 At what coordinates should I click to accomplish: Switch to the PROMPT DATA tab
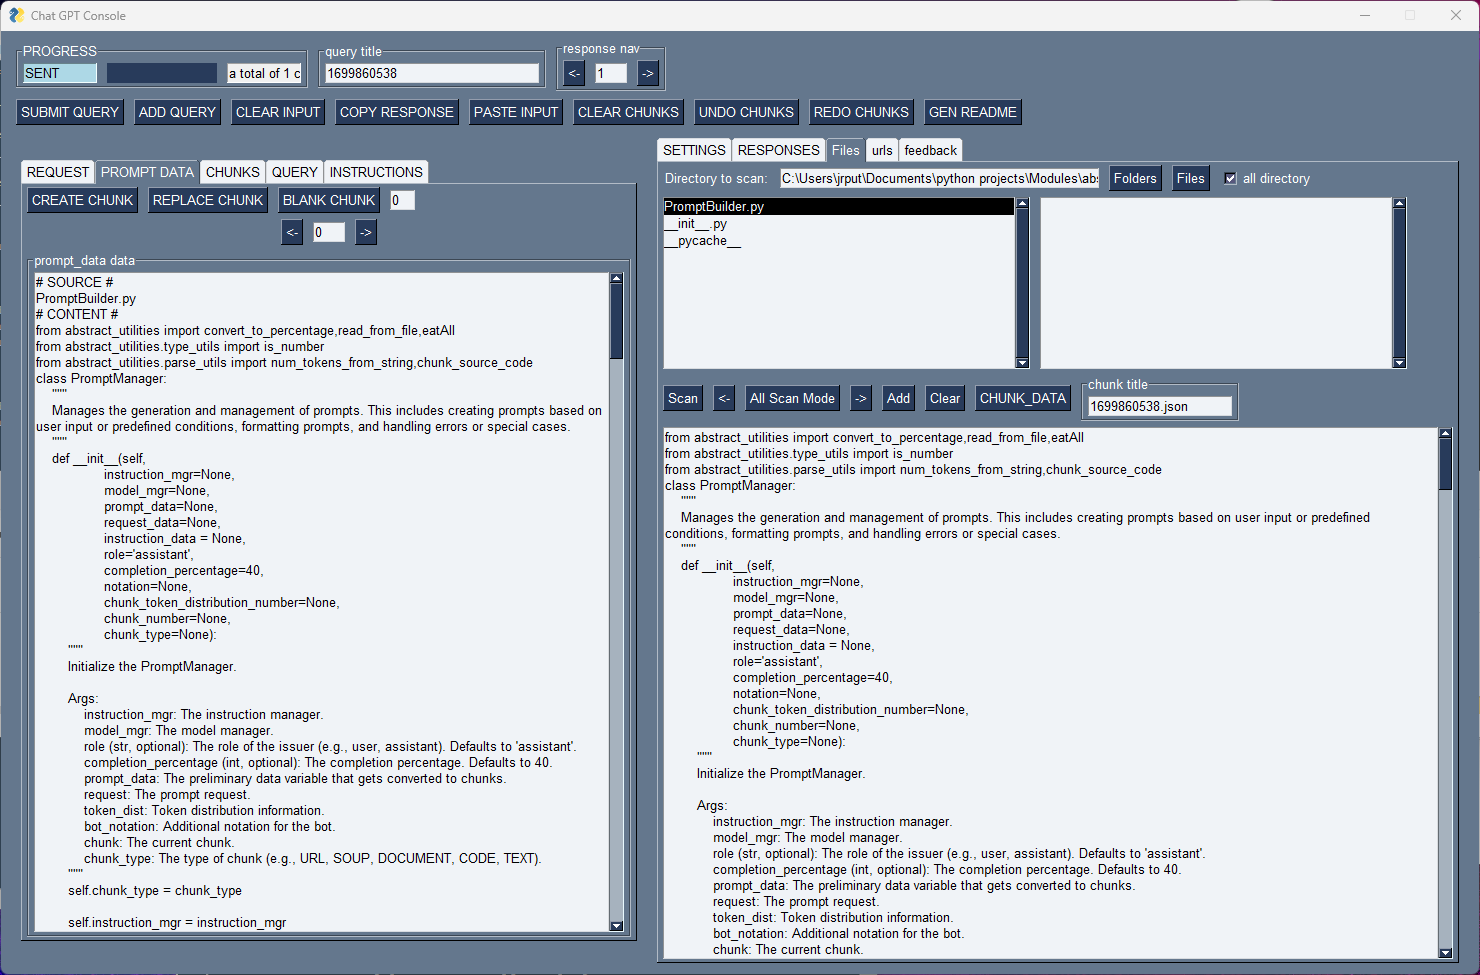coord(147,172)
